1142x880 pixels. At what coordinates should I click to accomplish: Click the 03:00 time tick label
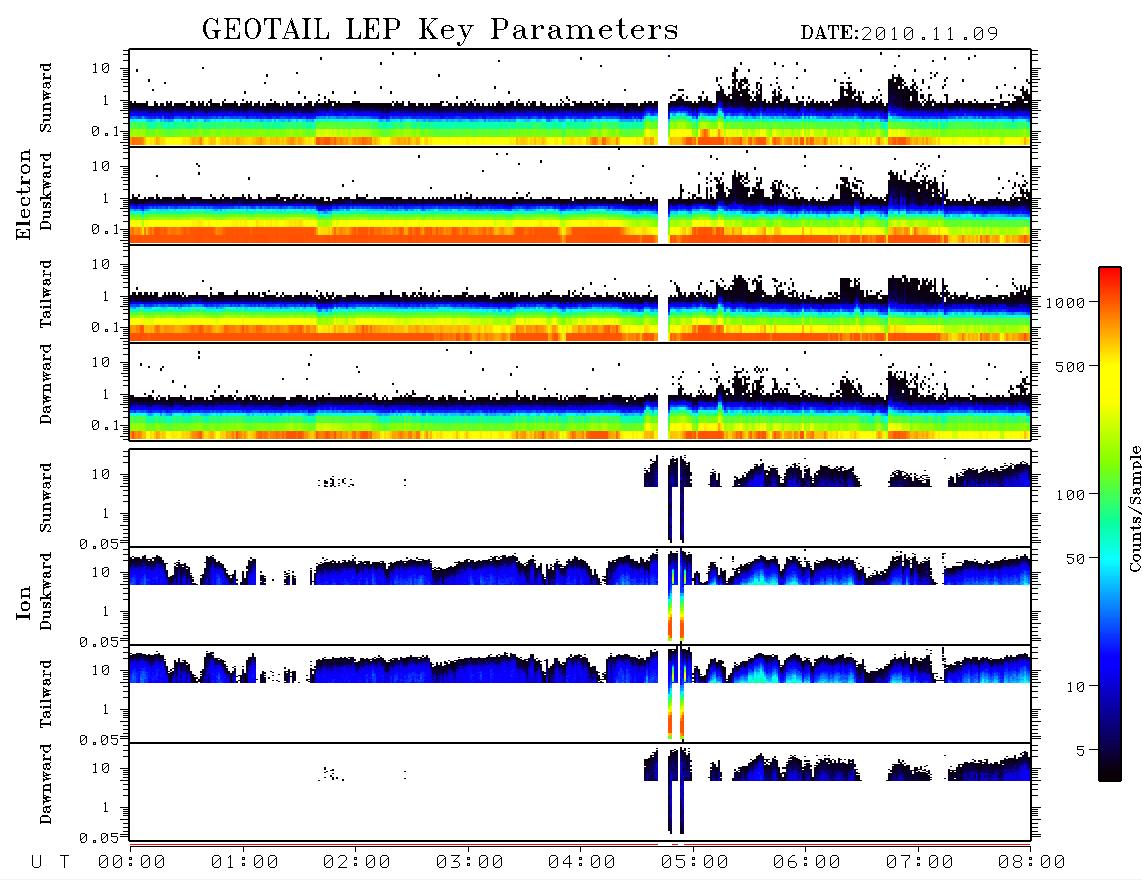470,862
